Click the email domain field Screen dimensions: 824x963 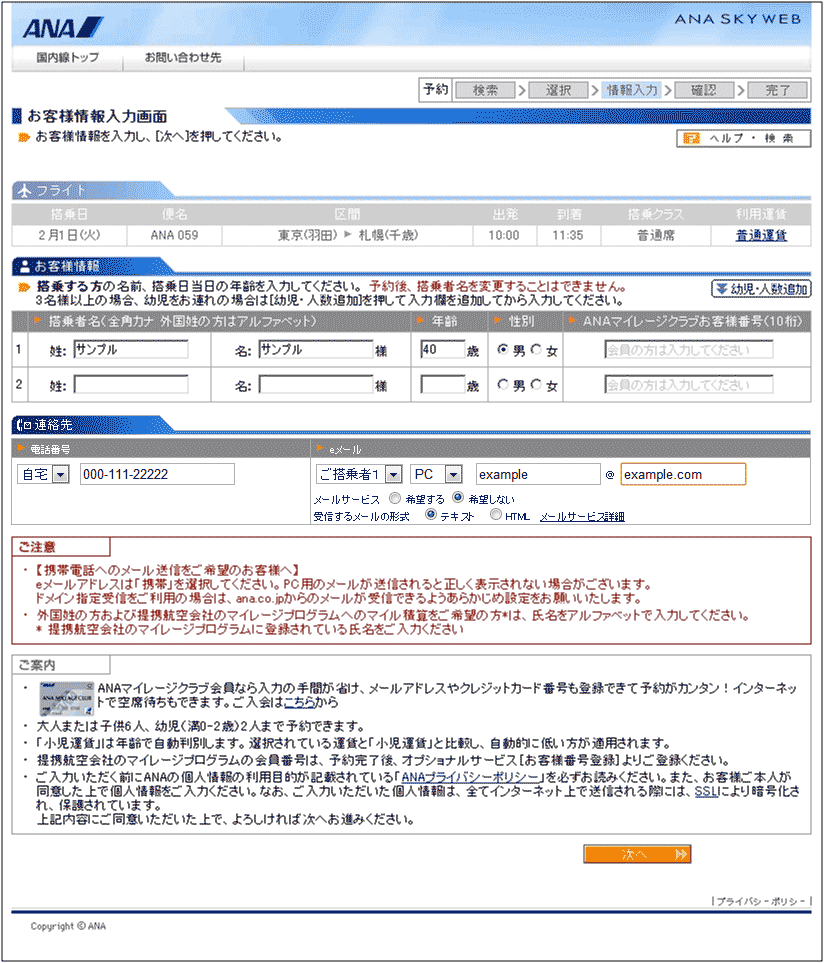pyautogui.click(x=683, y=474)
